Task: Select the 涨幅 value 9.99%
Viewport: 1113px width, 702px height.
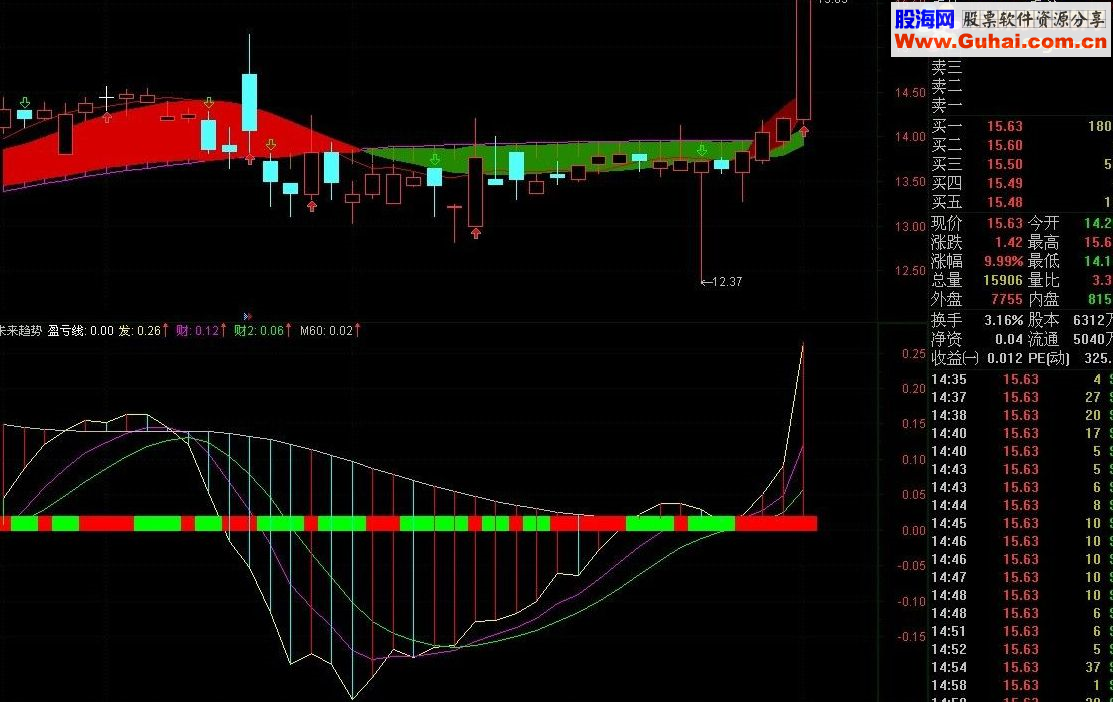Action: pyautogui.click(x=1004, y=261)
